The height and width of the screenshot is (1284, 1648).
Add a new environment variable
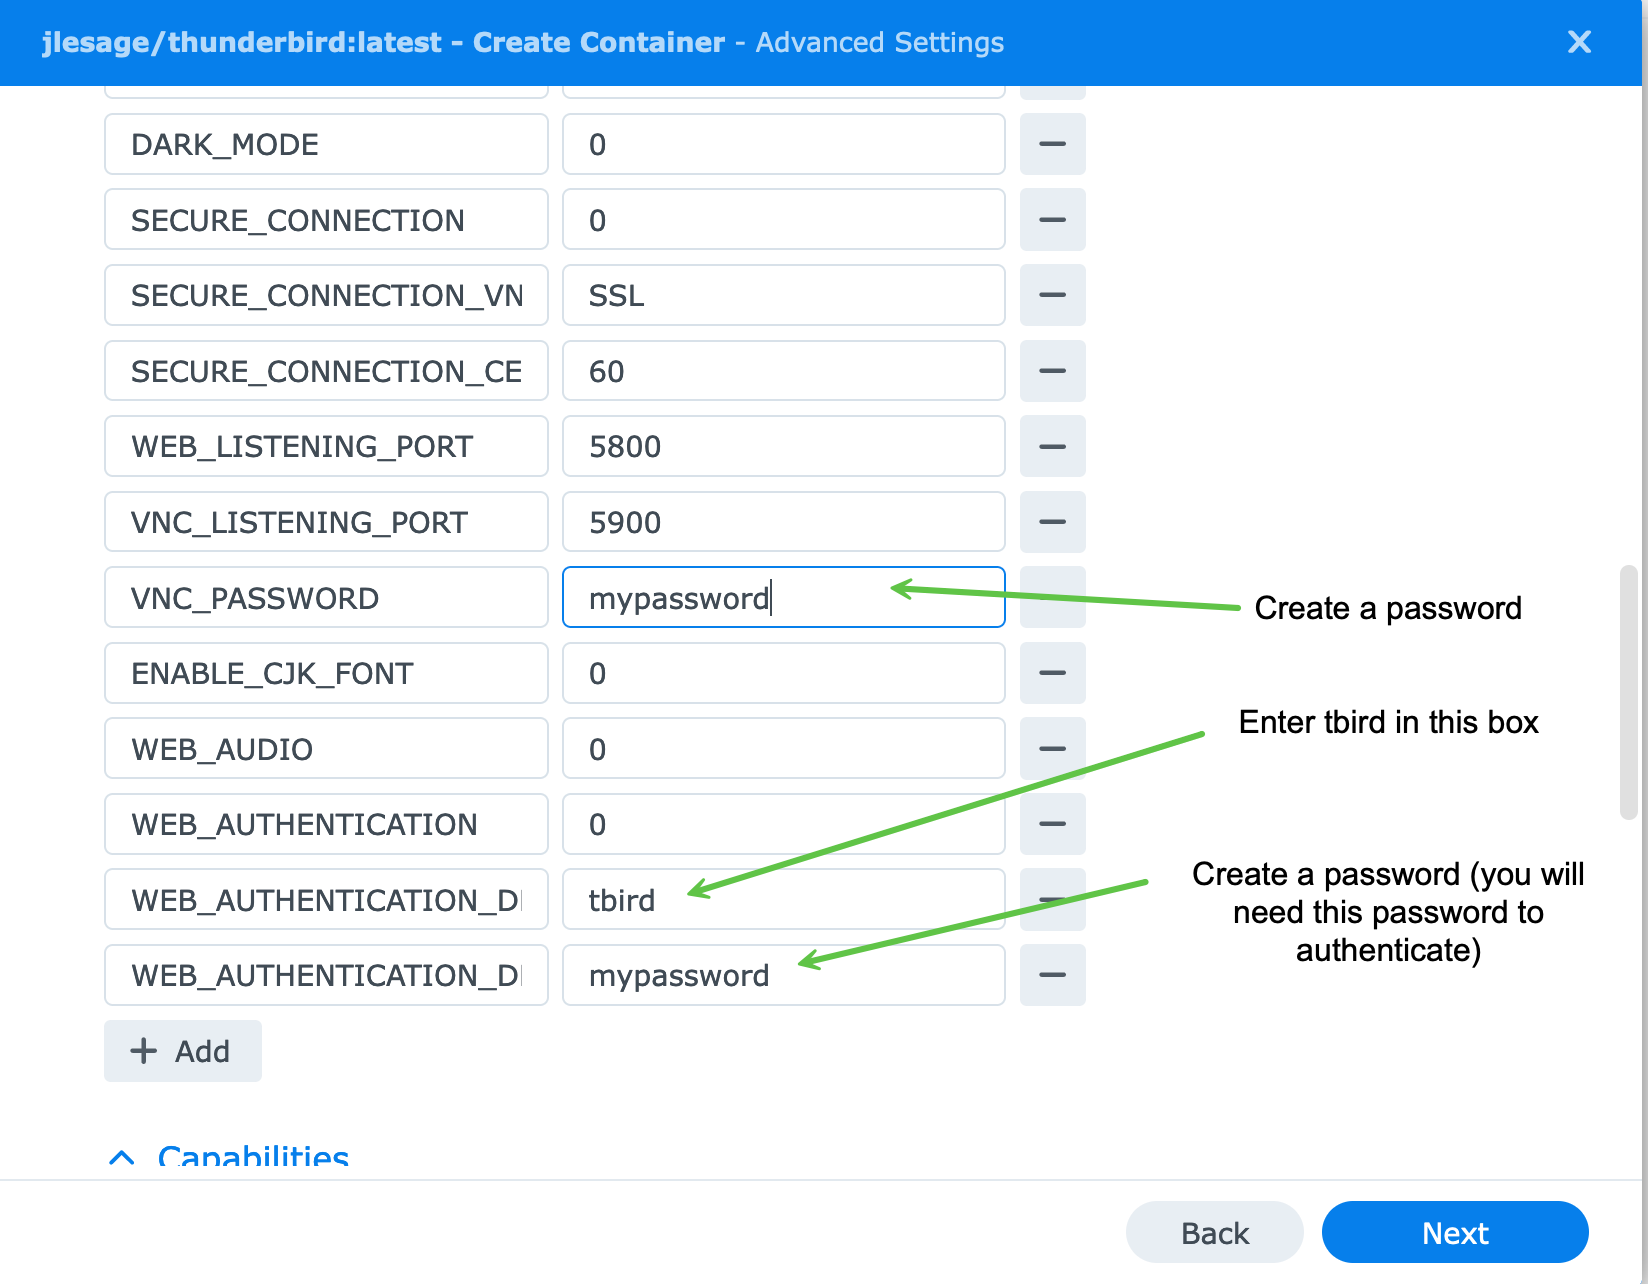(182, 1051)
